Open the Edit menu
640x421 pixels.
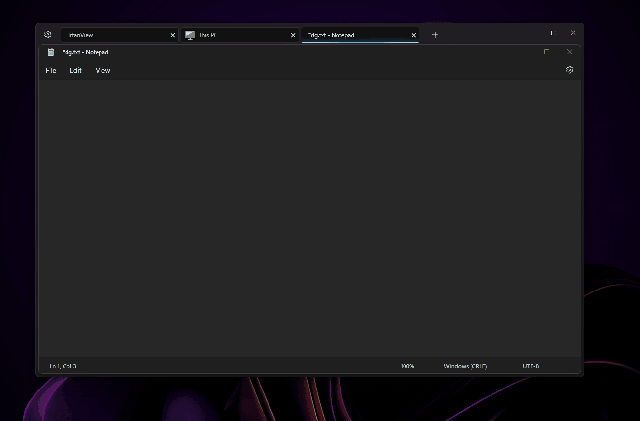pos(76,70)
